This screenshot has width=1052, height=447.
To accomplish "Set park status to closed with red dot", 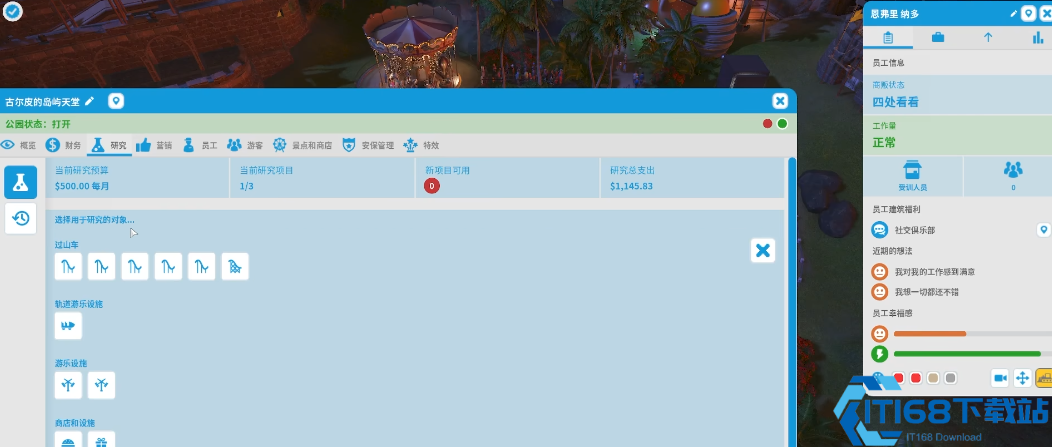I will 768,123.
